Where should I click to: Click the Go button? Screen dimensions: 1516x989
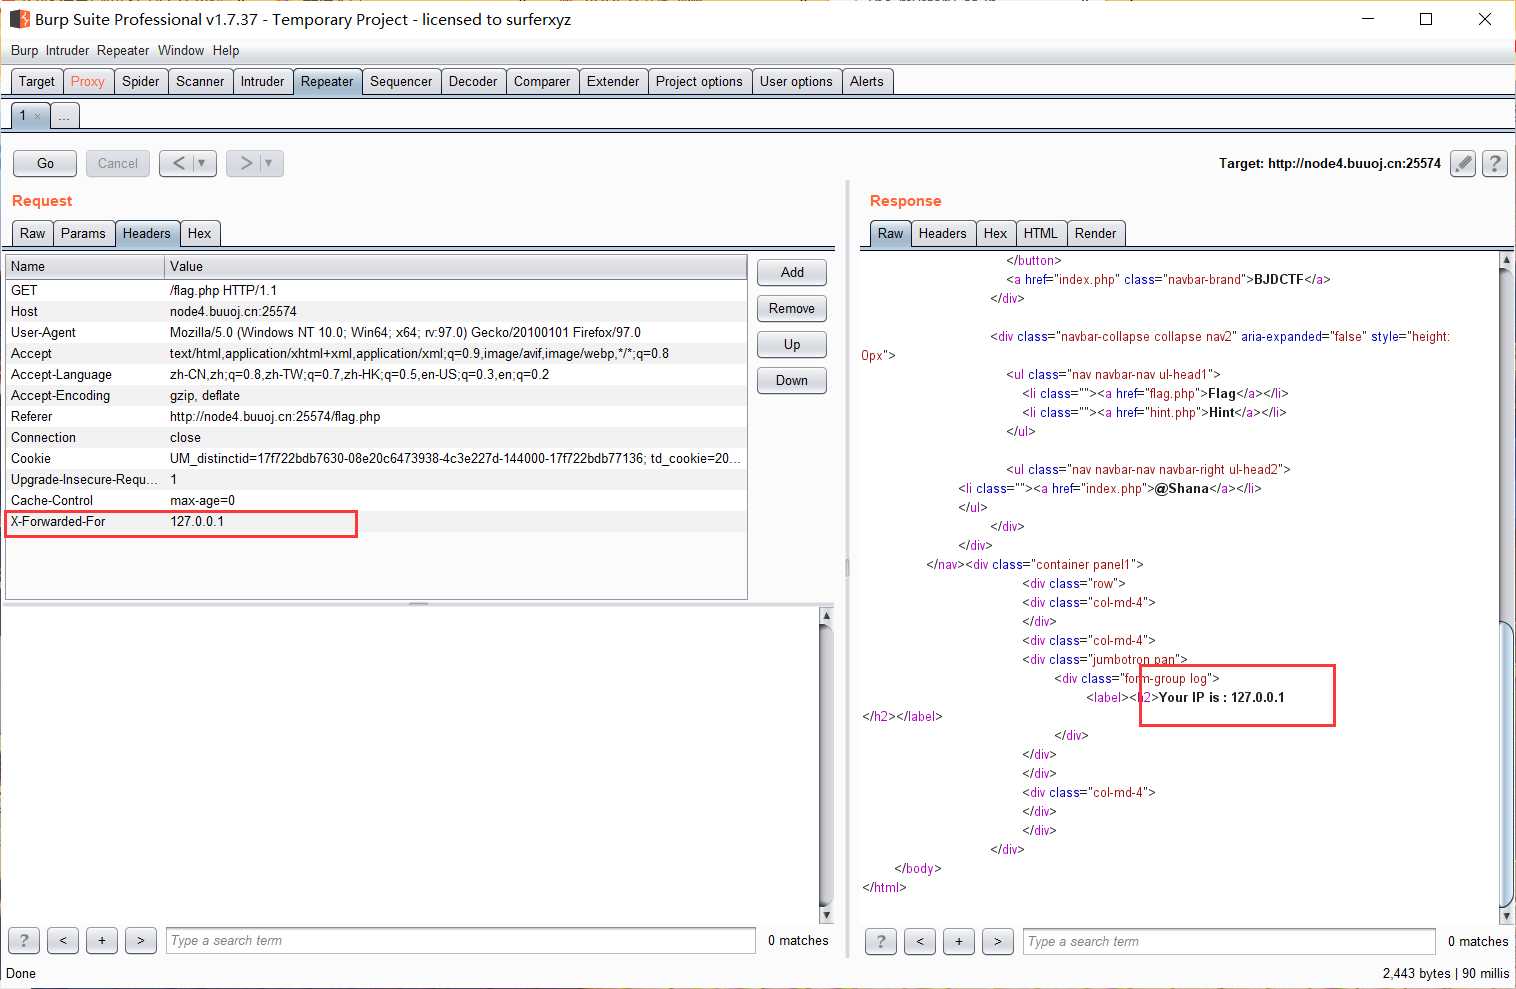pyautogui.click(x=46, y=163)
